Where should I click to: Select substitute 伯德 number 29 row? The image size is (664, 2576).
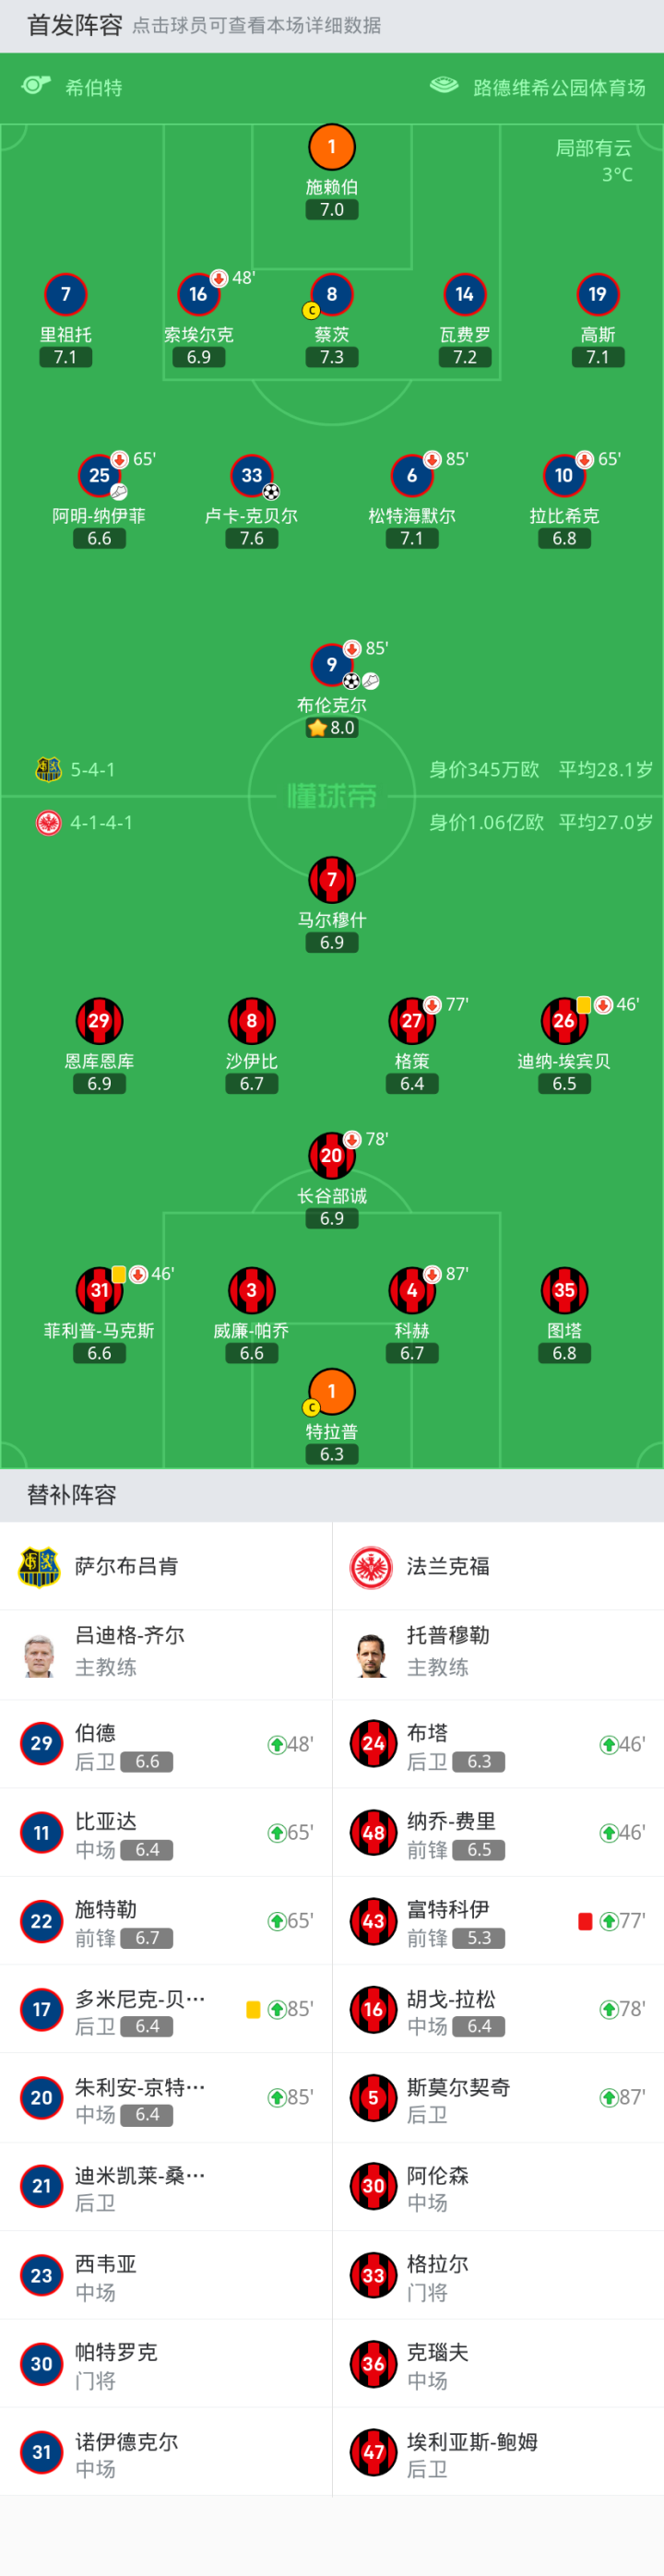[x=166, y=1744]
